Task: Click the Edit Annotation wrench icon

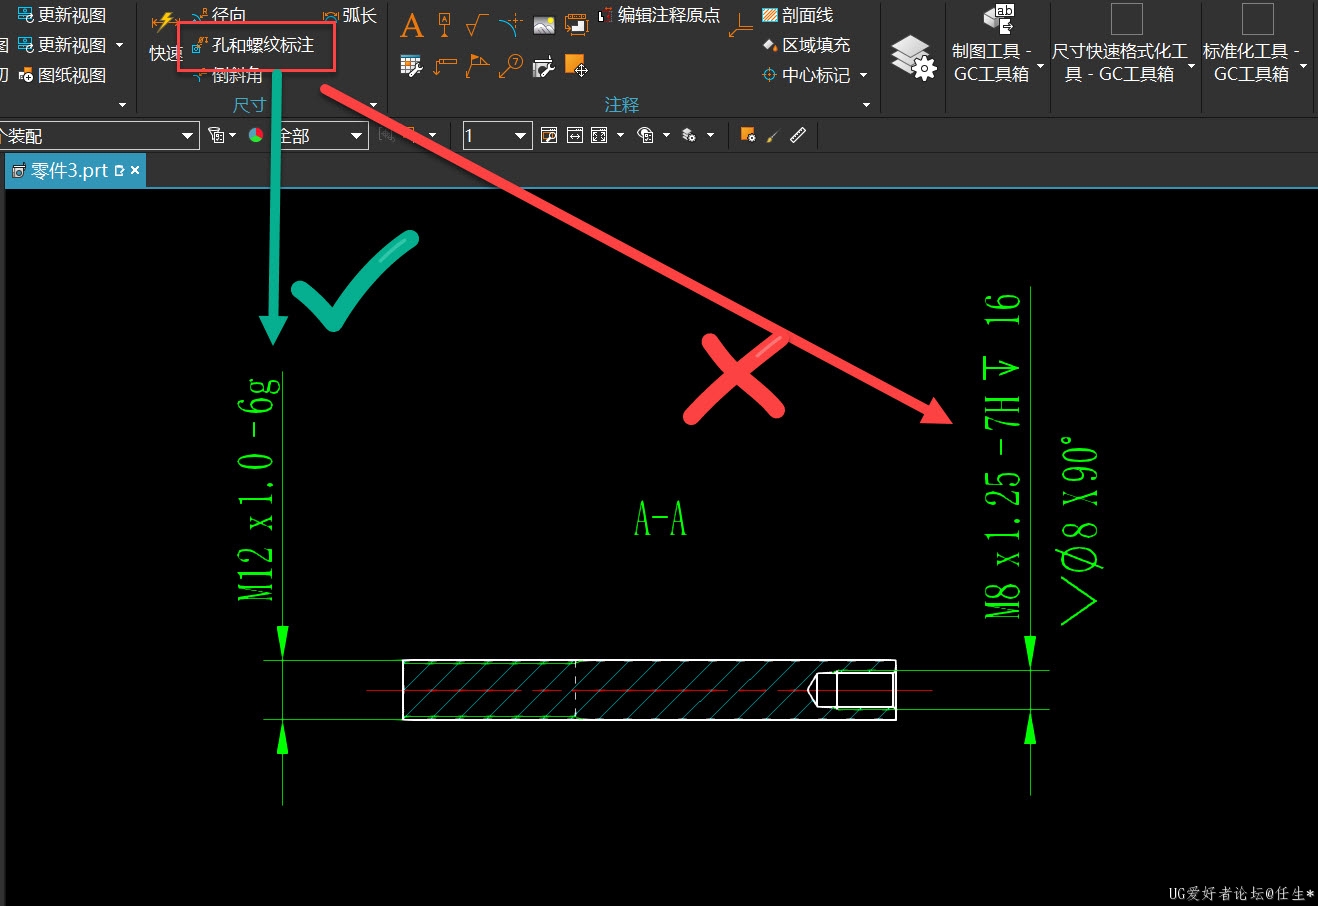Action: [543, 68]
